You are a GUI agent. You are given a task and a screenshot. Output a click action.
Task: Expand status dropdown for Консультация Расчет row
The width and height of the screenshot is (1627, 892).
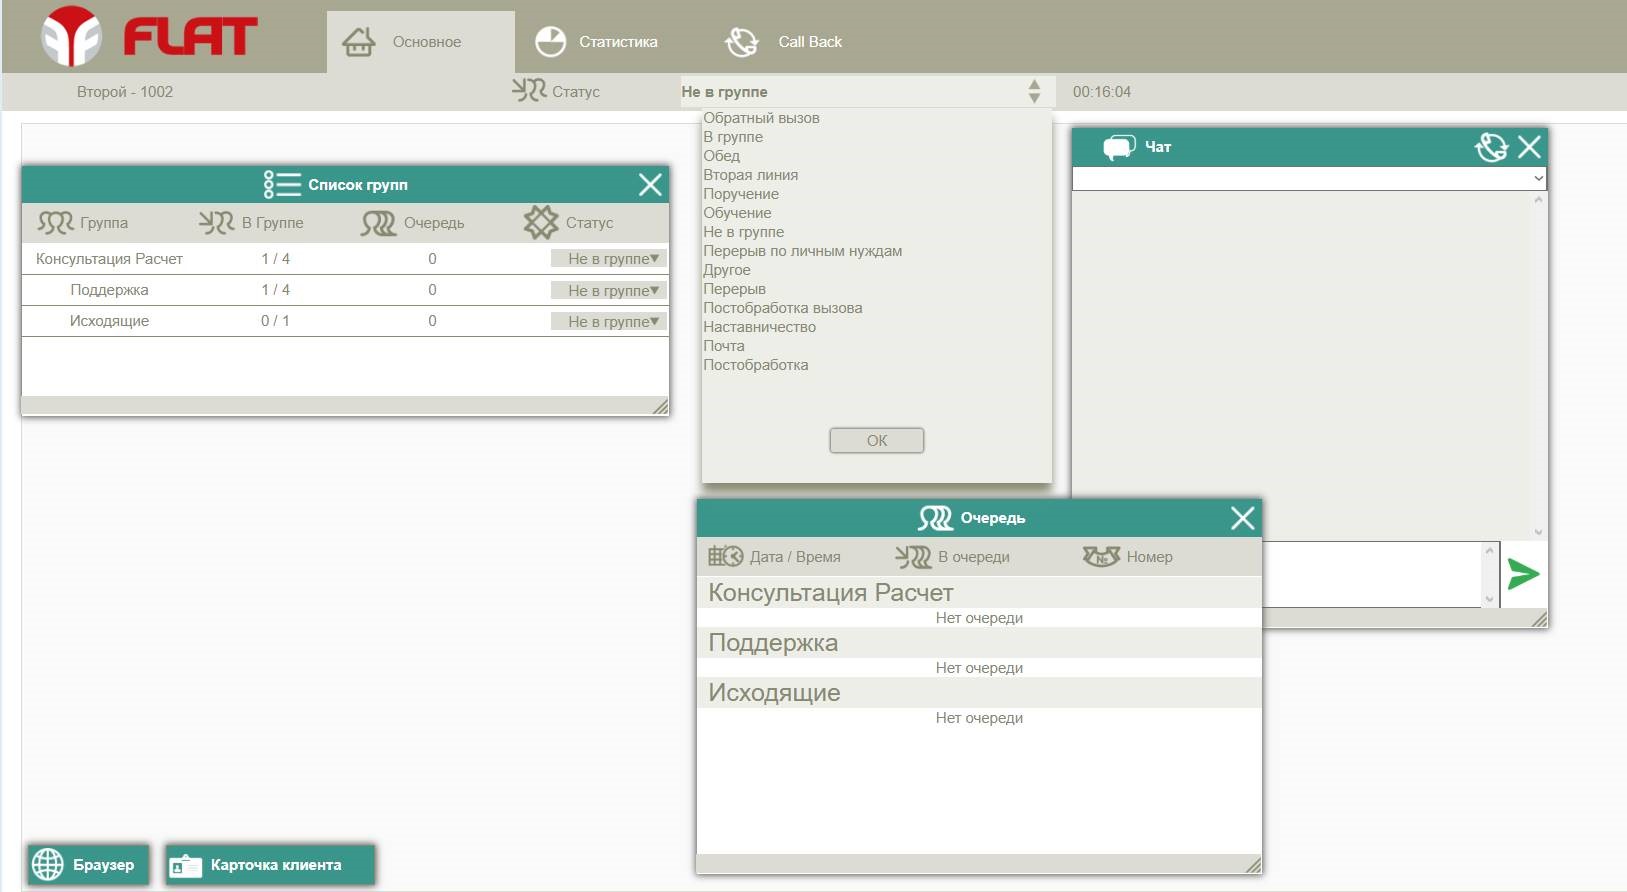coord(608,258)
